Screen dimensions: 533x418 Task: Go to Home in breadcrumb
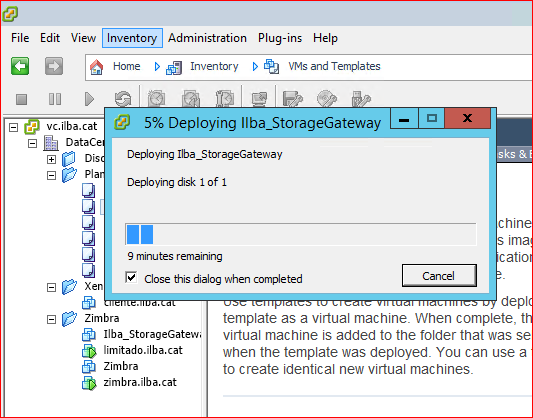coord(126,66)
